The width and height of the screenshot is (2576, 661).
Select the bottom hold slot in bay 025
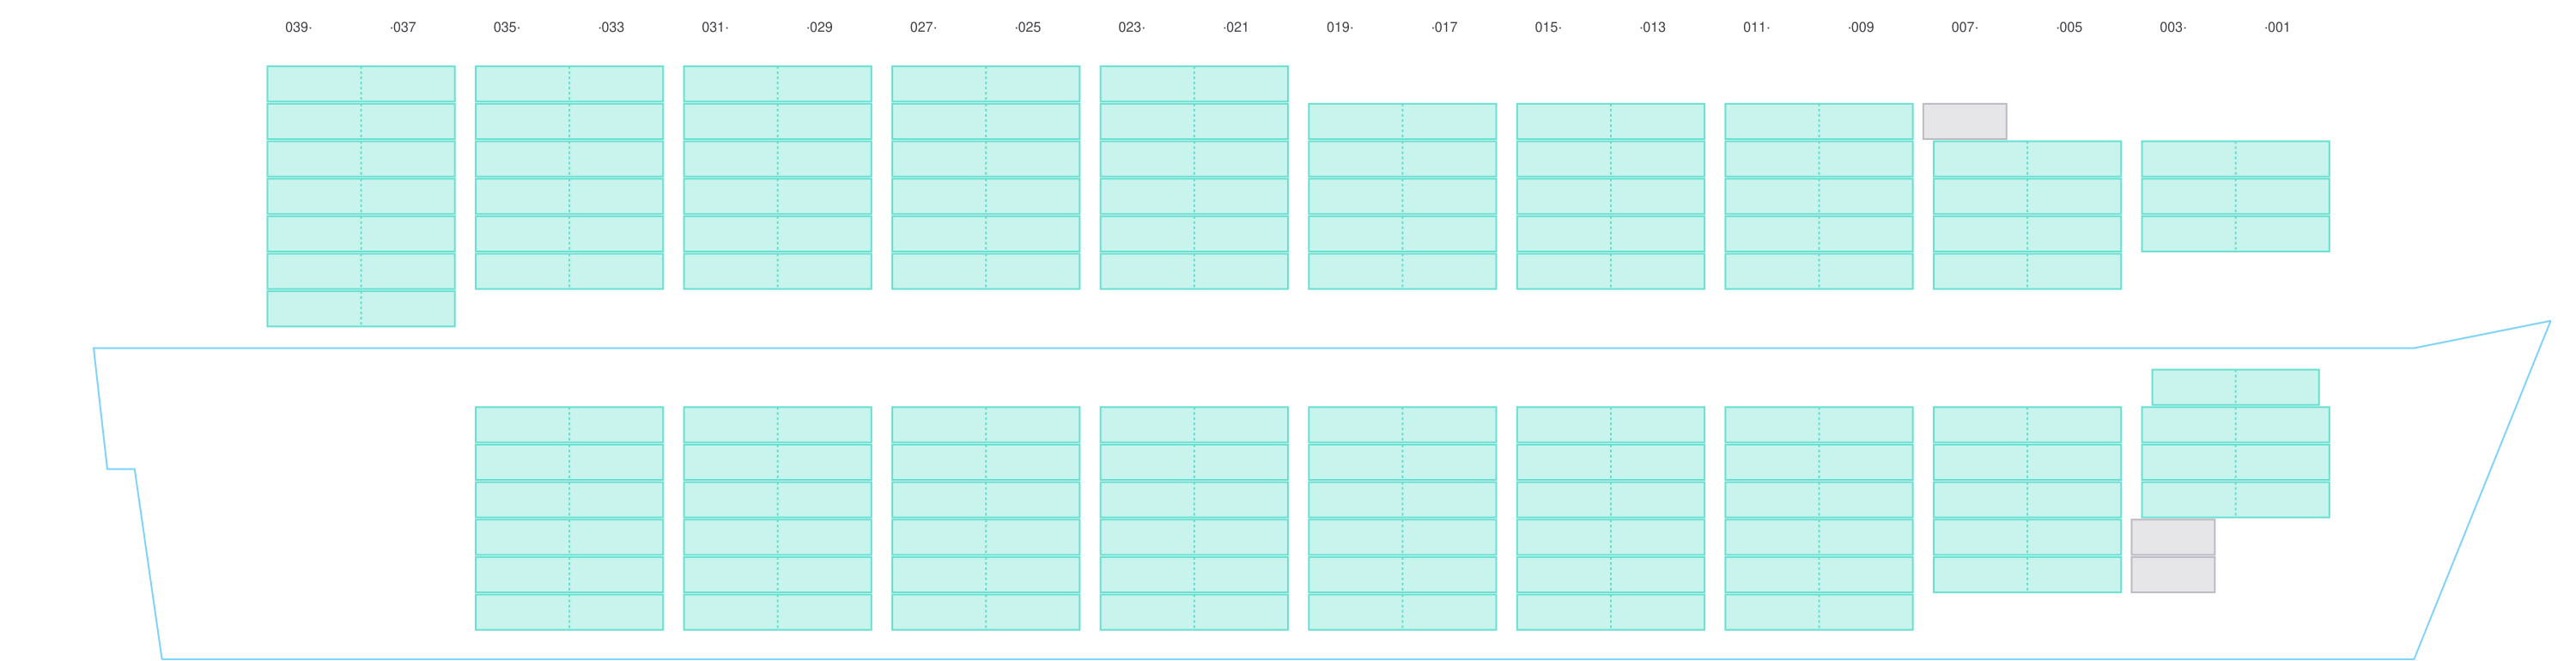point(1033,612)
